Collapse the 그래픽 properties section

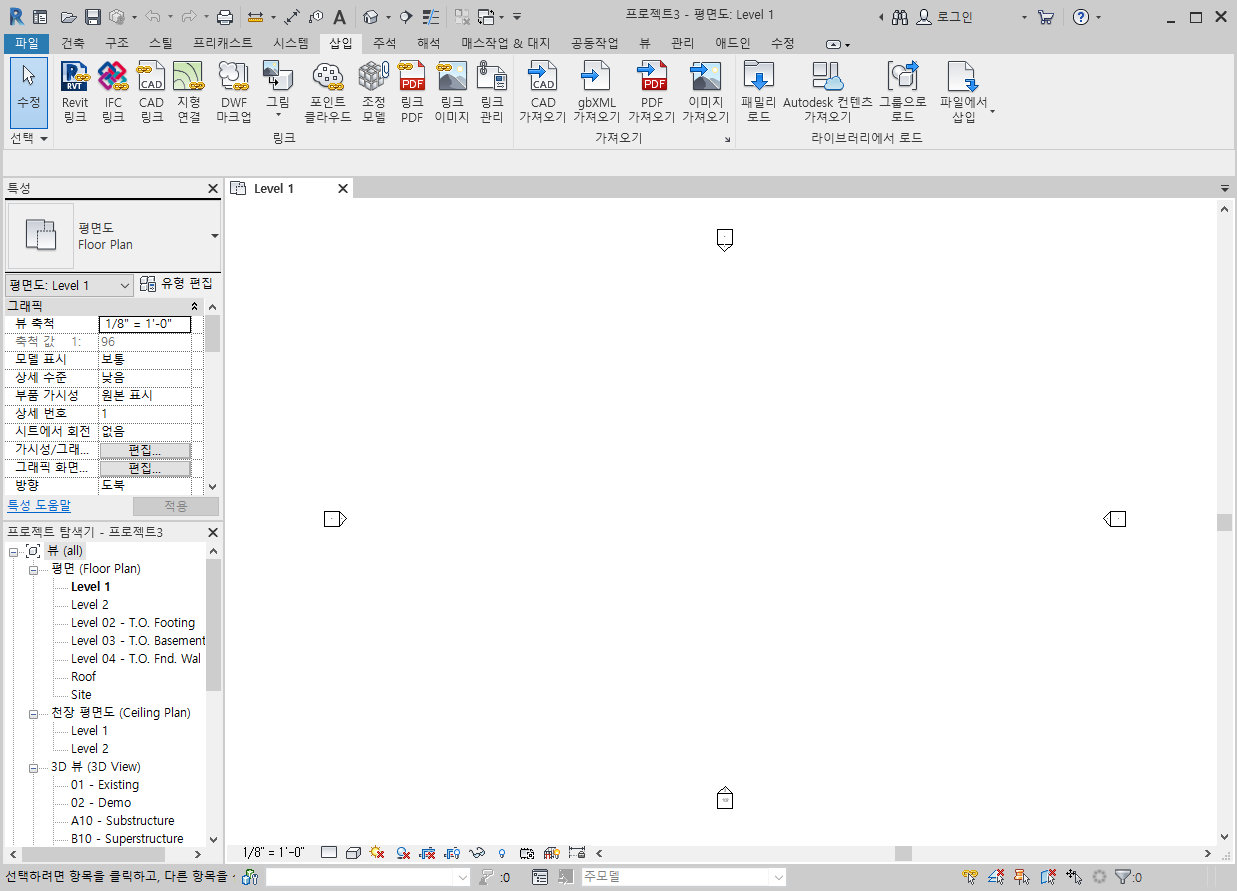[x=195, y=305]
